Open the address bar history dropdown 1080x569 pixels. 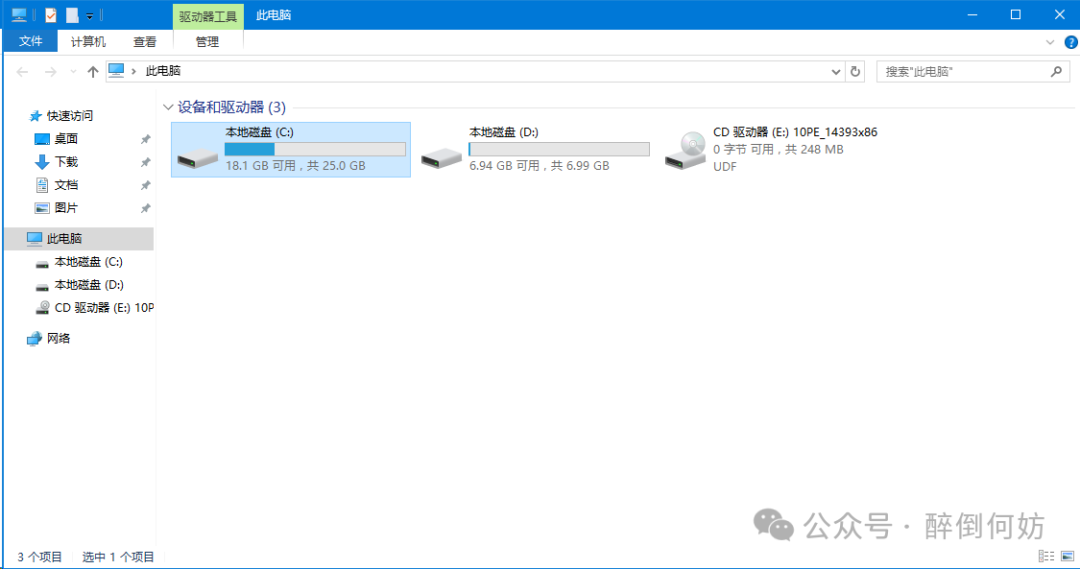(x=837, y=72)
